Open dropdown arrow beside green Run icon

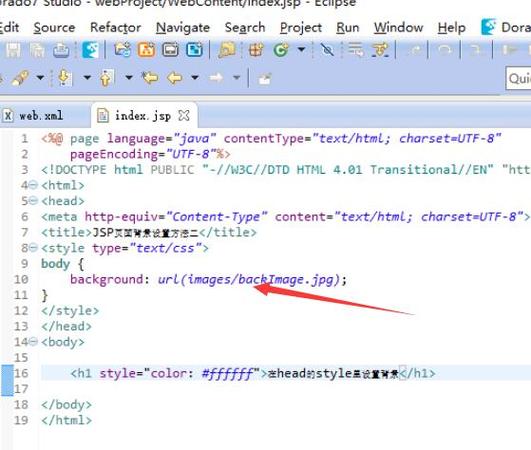pyautogui.click(x=301, y=50)
